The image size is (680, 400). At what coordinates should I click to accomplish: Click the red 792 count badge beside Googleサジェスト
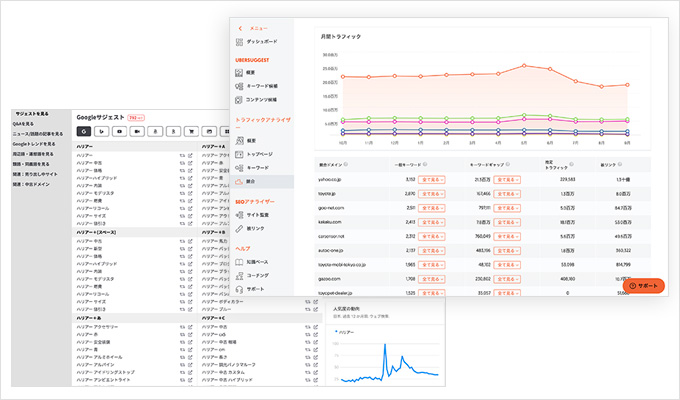tap(136, 118)
